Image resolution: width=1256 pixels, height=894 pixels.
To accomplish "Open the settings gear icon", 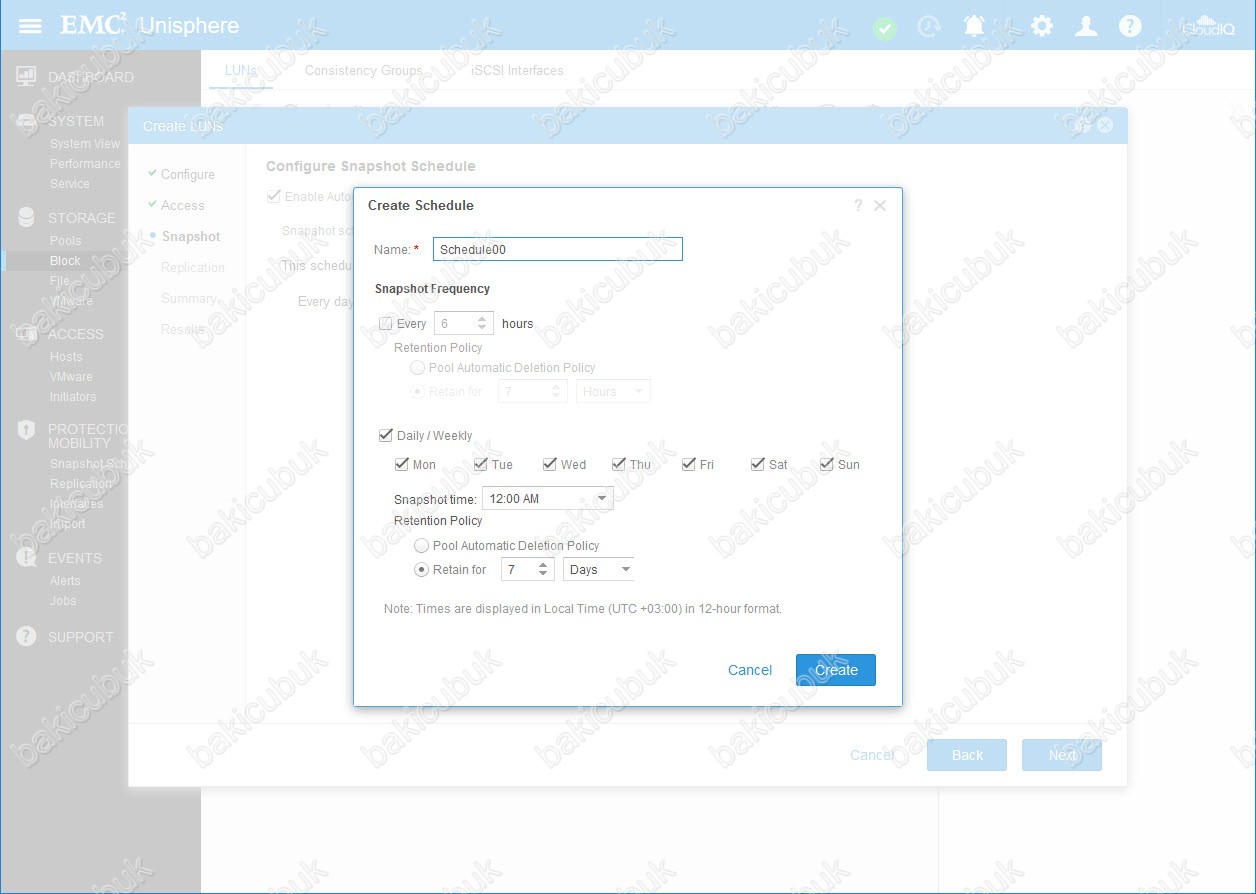I will pos(1042,26).
